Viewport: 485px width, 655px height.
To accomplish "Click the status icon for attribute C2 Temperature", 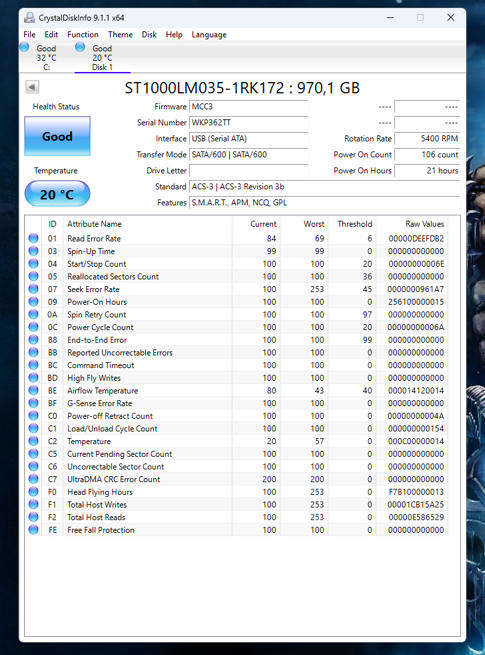I will coord(33,441).
